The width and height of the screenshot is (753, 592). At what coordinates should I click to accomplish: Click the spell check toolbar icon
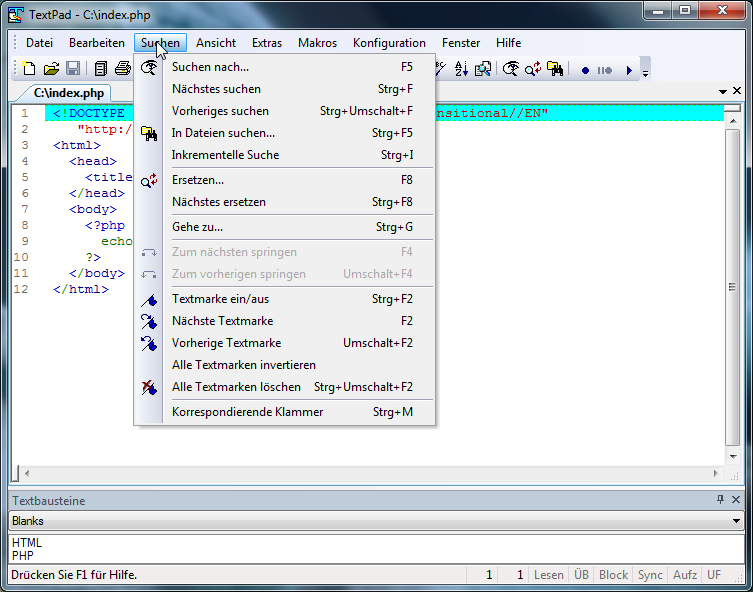[441, 69]
